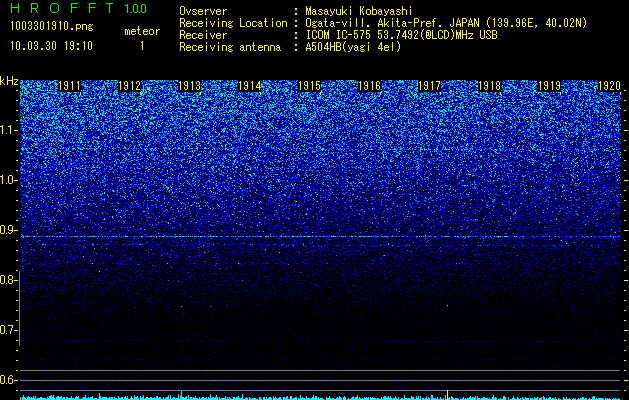Image resolution: width=629 pixels, height=400 pixels.
Task: Click the A504HB(yagi 4el) antenna text
Action: click(x=353, y=47)
